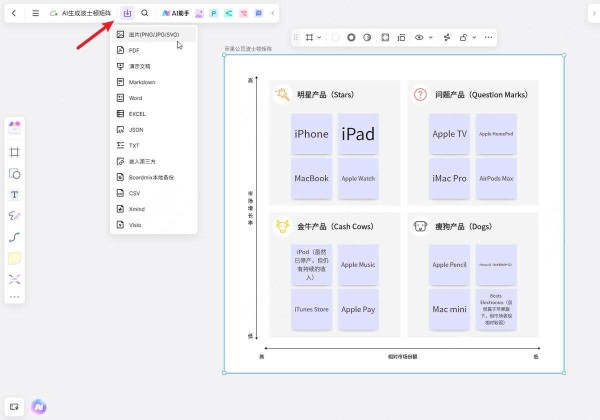Go back using the left arrow button
The image size is (600, 420).
pyautogui.click(x=14, y=13)
